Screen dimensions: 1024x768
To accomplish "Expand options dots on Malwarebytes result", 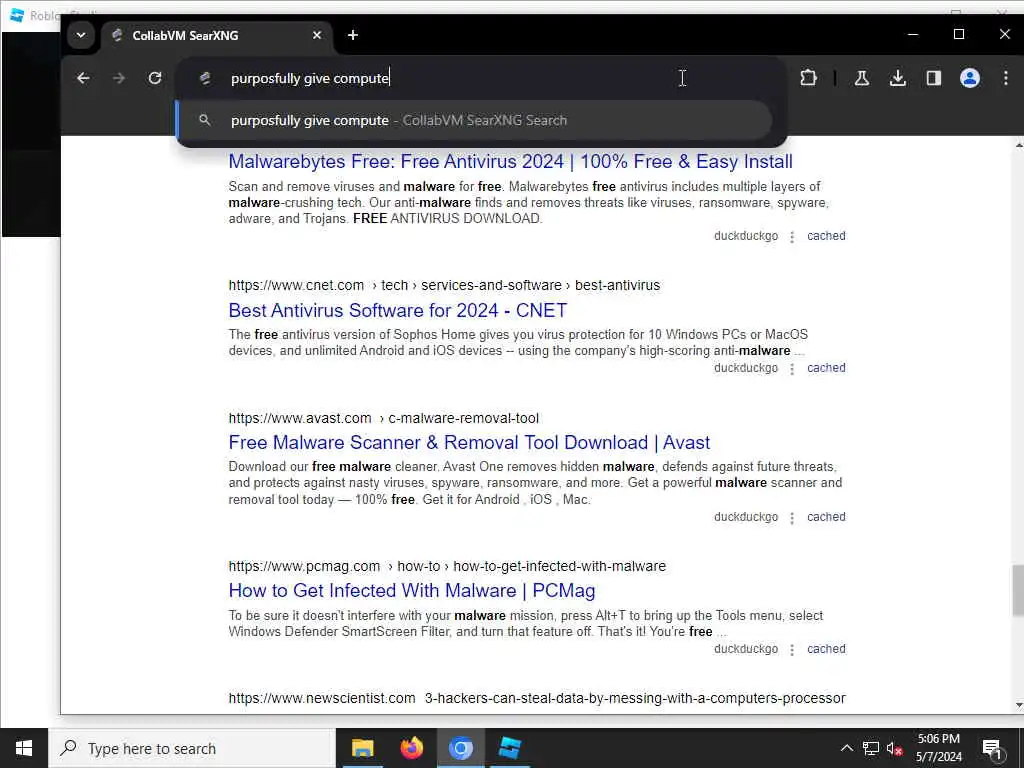I will point(792,237).
